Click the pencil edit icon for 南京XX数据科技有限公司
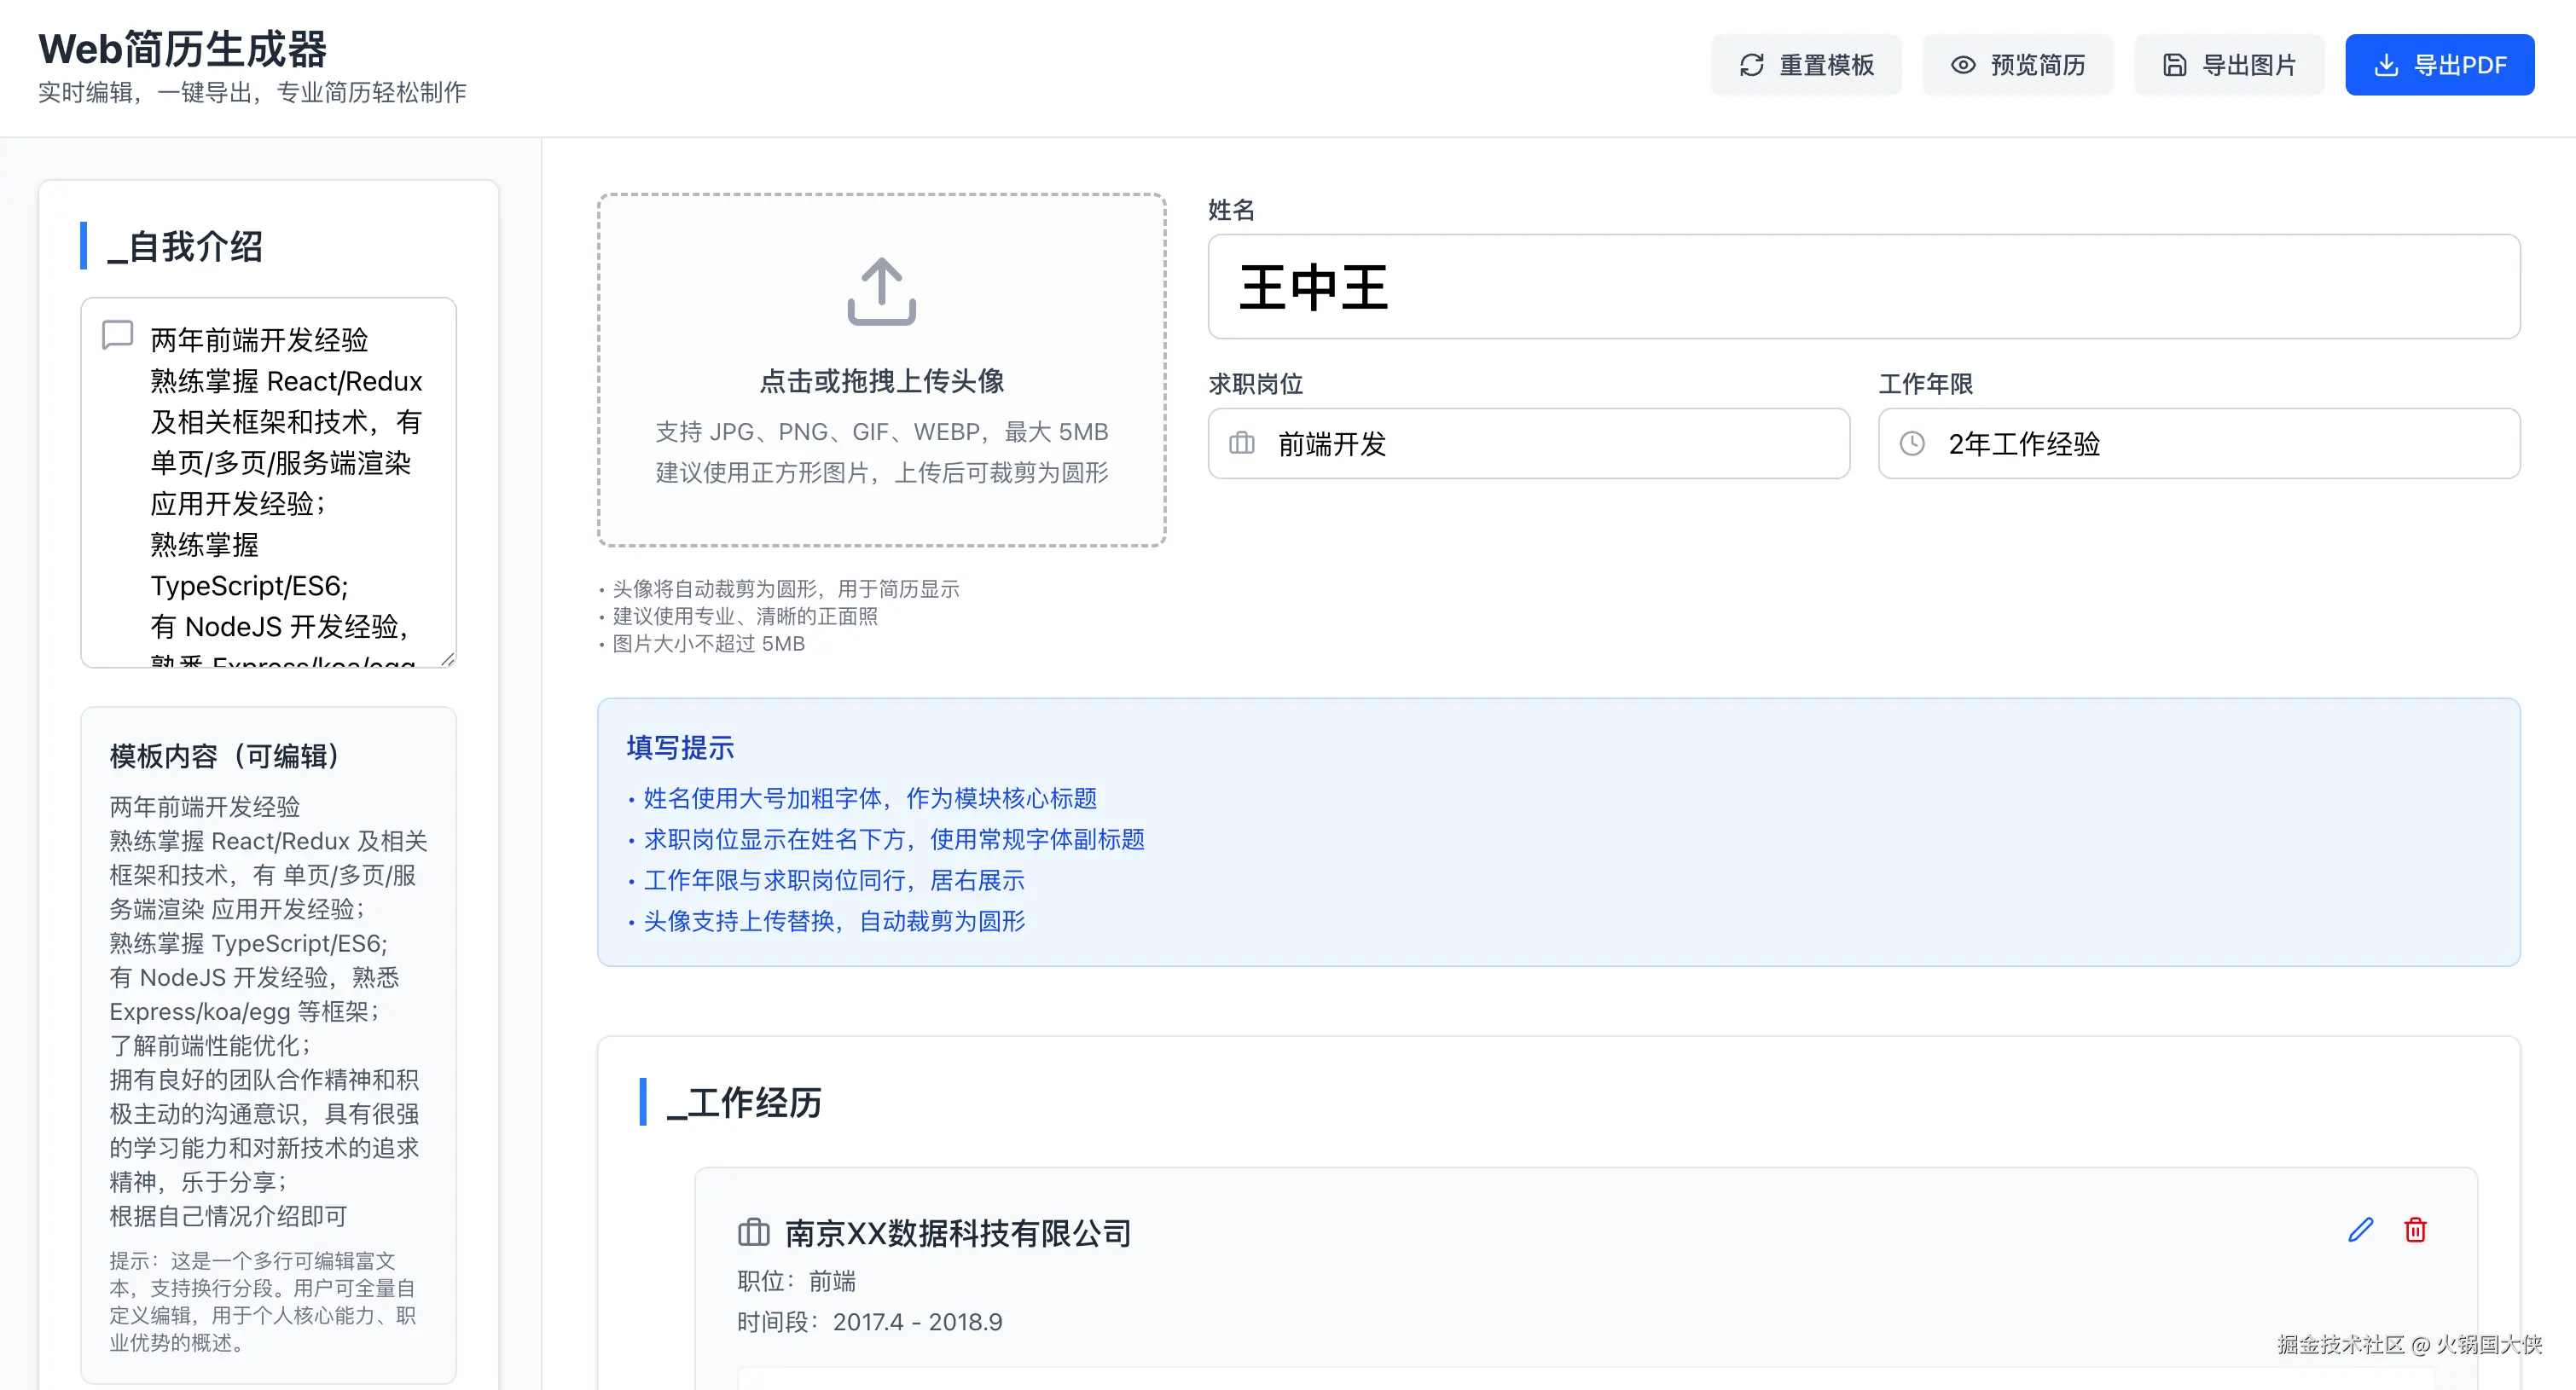The image size is (2576, 1390). coord(2360,1229)
